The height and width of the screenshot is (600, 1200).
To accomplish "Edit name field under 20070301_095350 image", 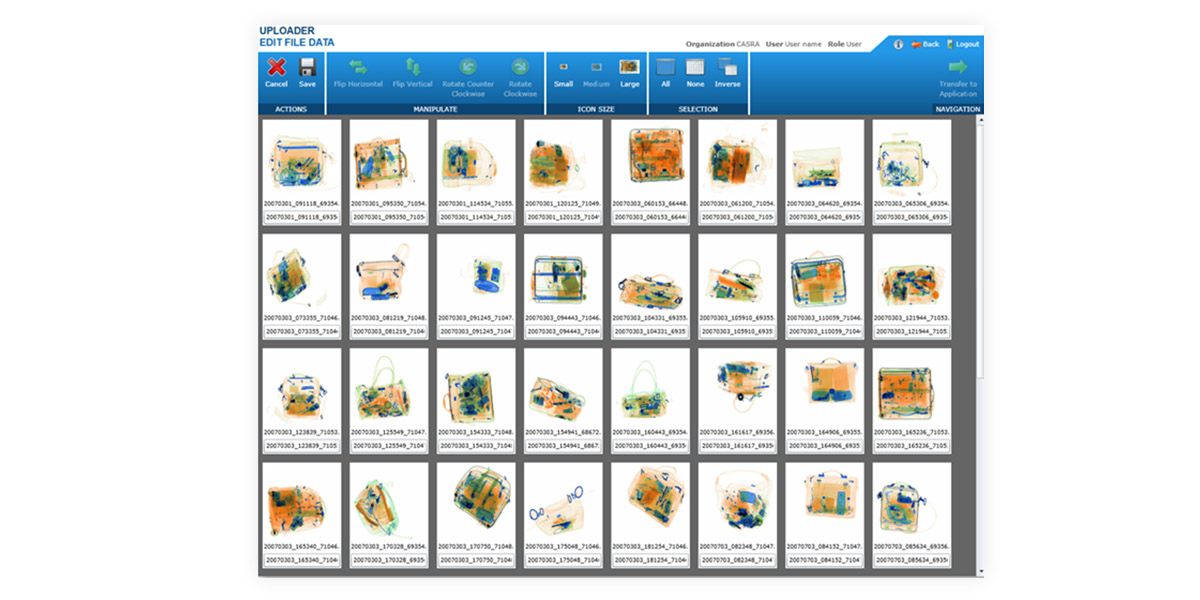I will click(x=389, y=217).
